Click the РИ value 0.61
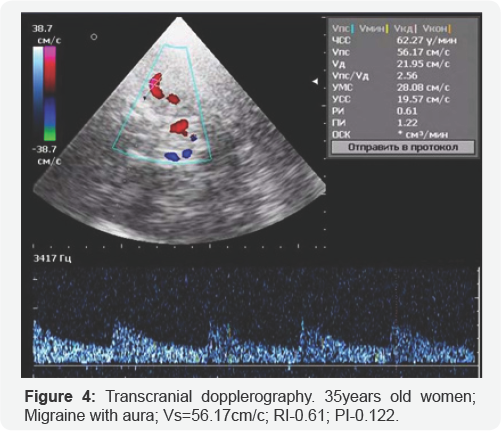Screen dimensions: 501x431 [407, 111]
